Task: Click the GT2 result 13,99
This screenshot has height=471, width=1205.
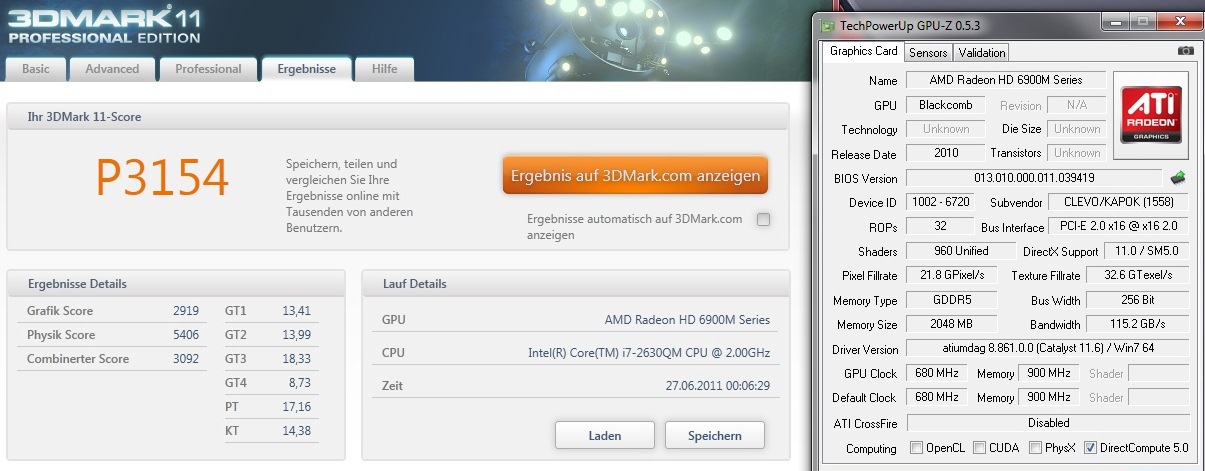Action: [297, 335]
